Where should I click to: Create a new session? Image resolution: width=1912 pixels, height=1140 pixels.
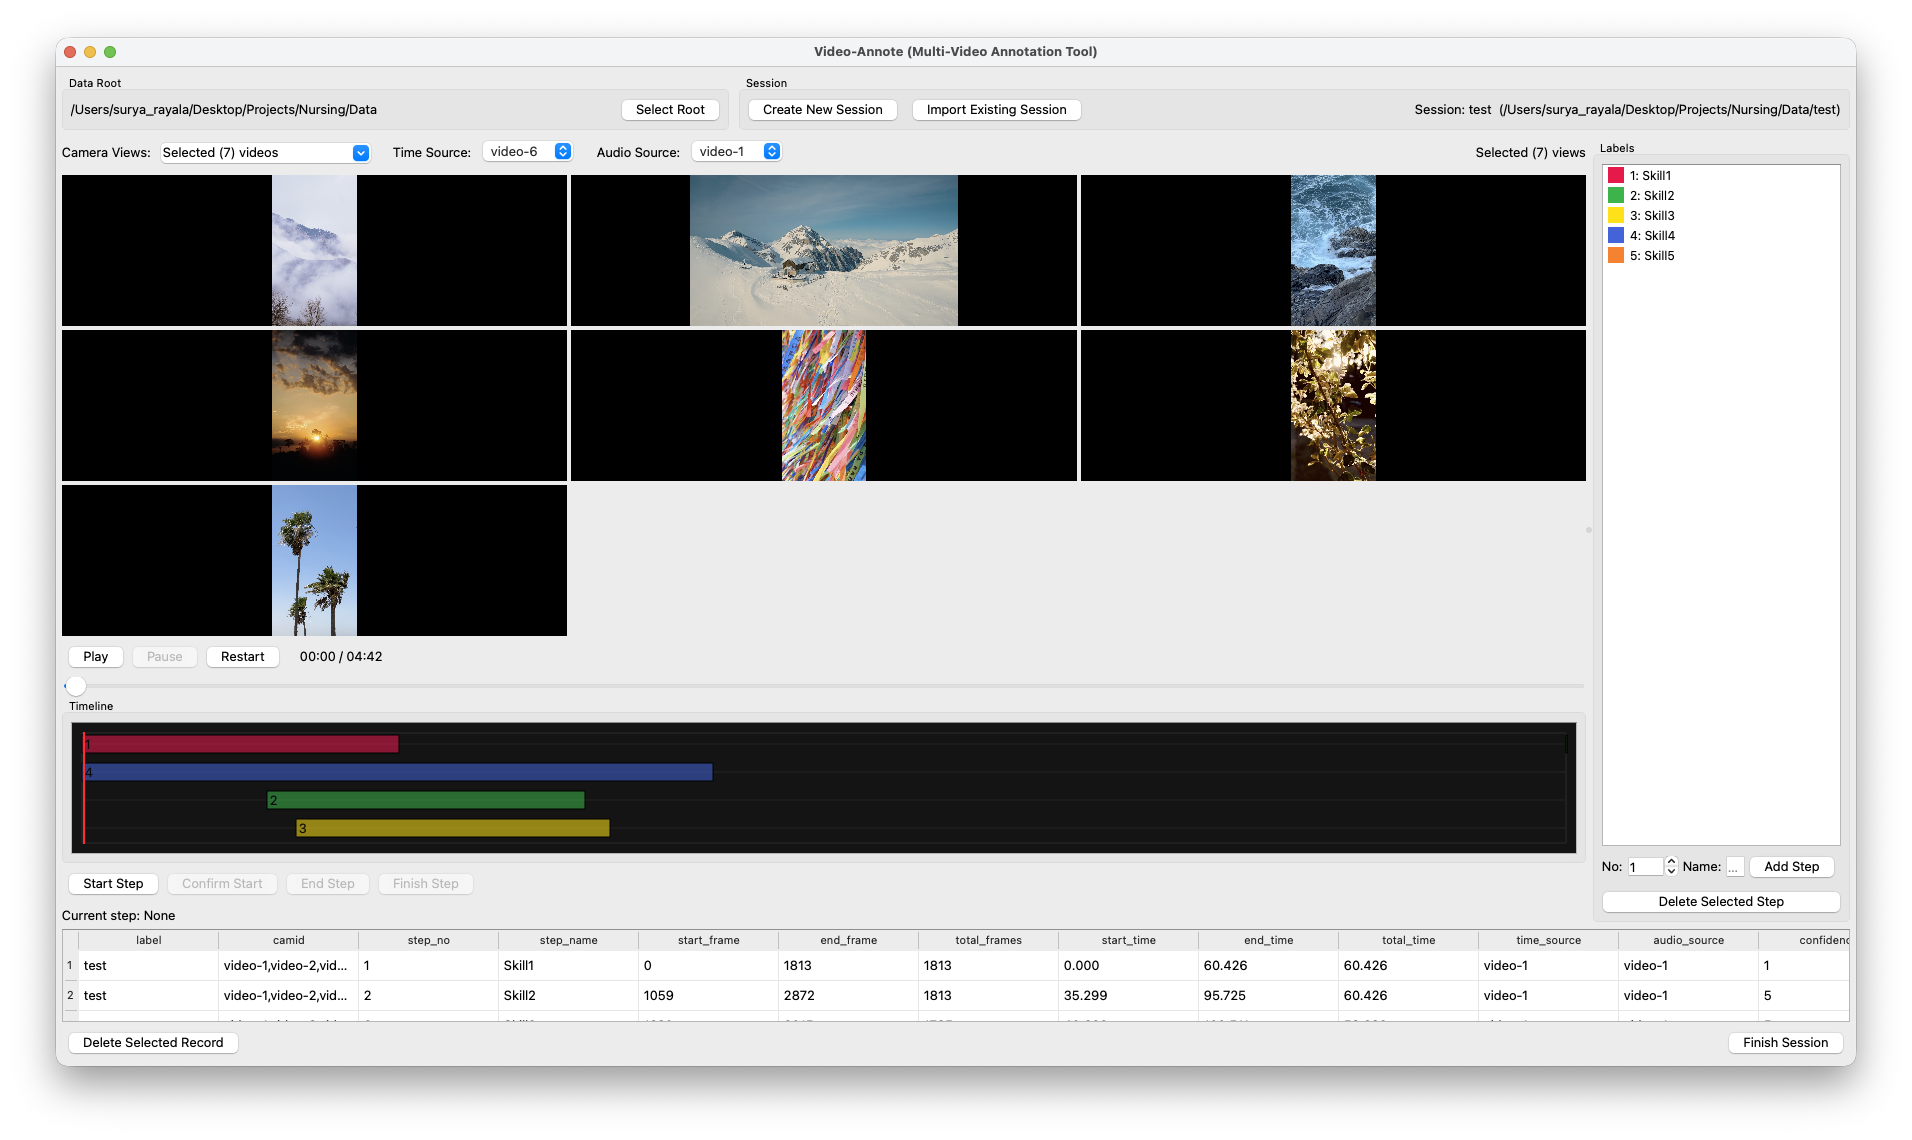(822, 110)
